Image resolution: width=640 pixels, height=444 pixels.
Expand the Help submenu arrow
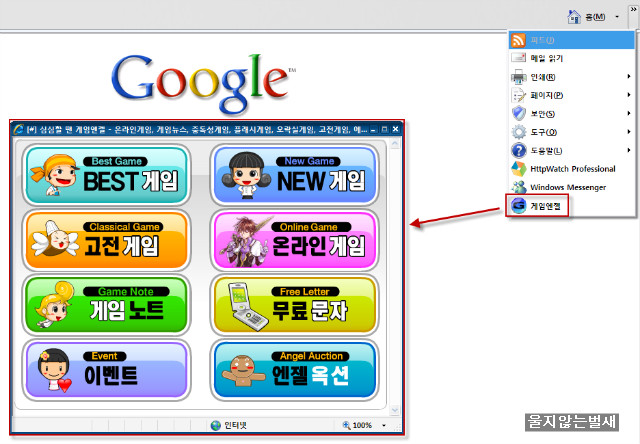[629, 150]
